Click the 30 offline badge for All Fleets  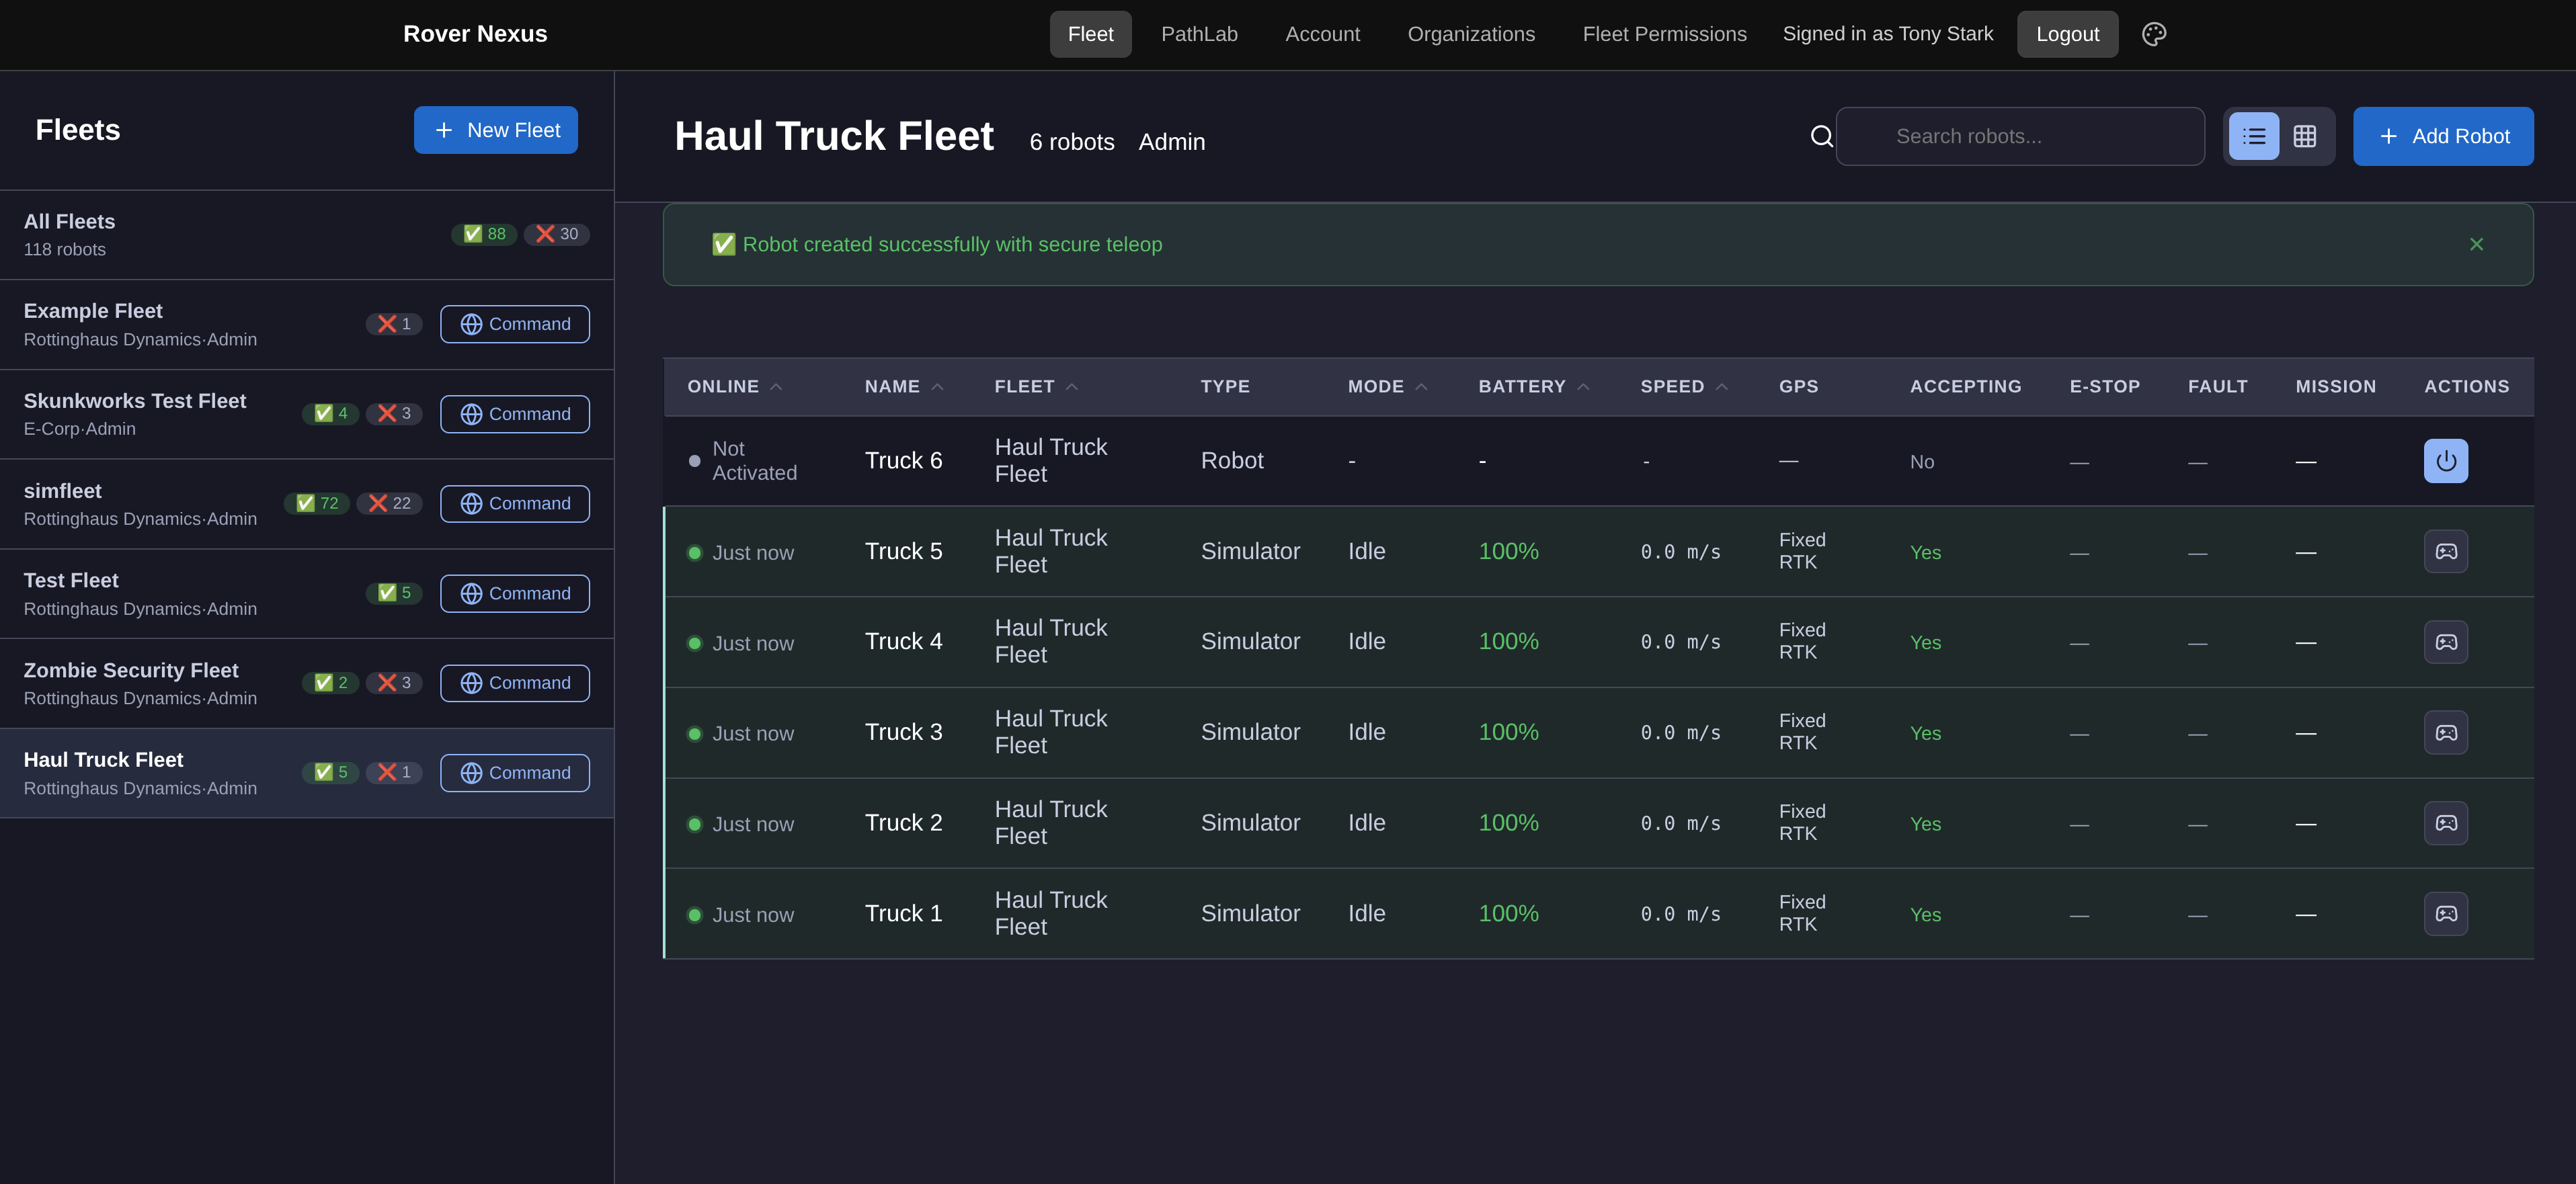click(x=556, y=234)
